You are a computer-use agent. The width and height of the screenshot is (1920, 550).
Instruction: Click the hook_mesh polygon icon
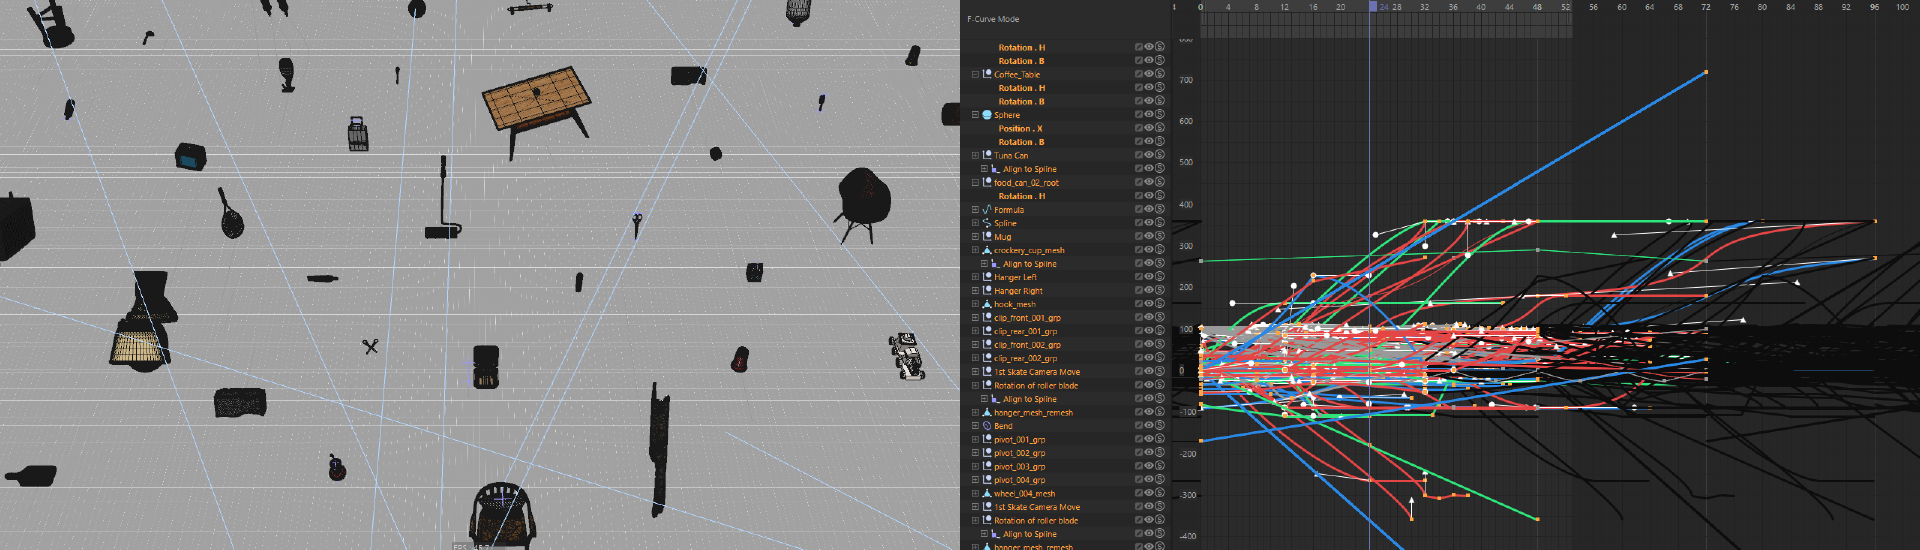(987, 304)
